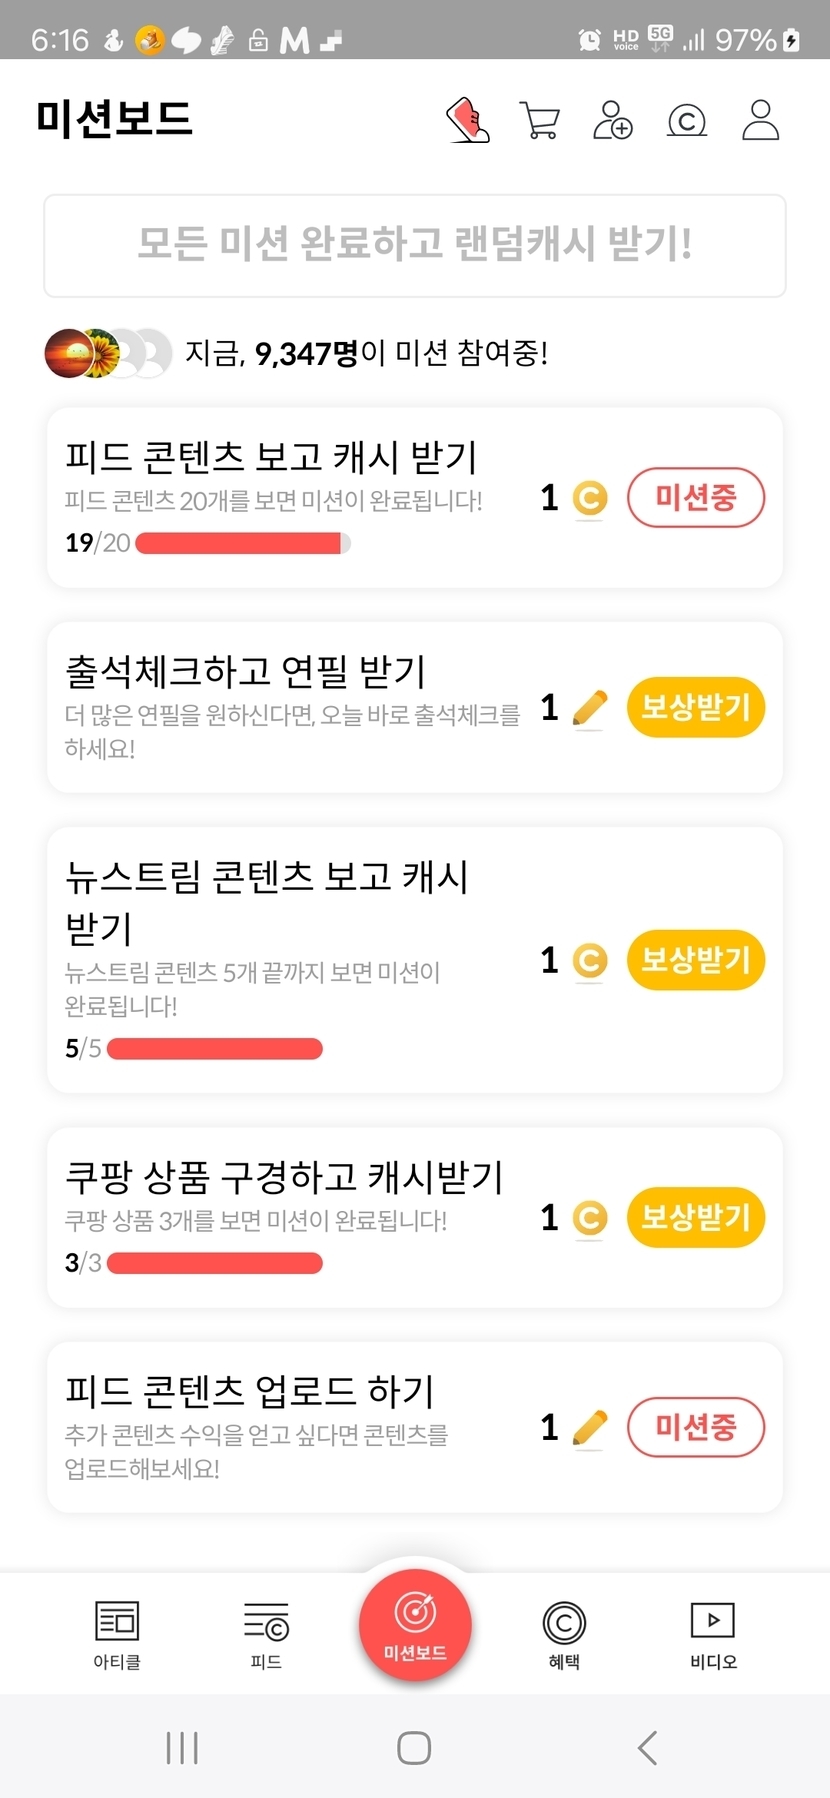Screen dimensions: 830x1798
Task: Switch to the 피드 tab
Action: [x=266, y=1634]
